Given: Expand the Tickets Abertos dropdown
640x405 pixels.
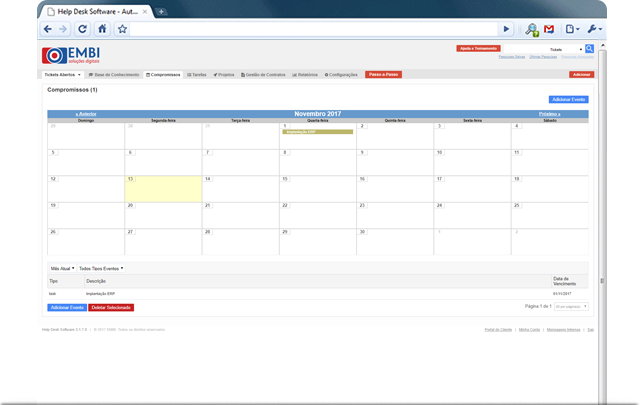Looking at the screenshot, I should (62, 75).
